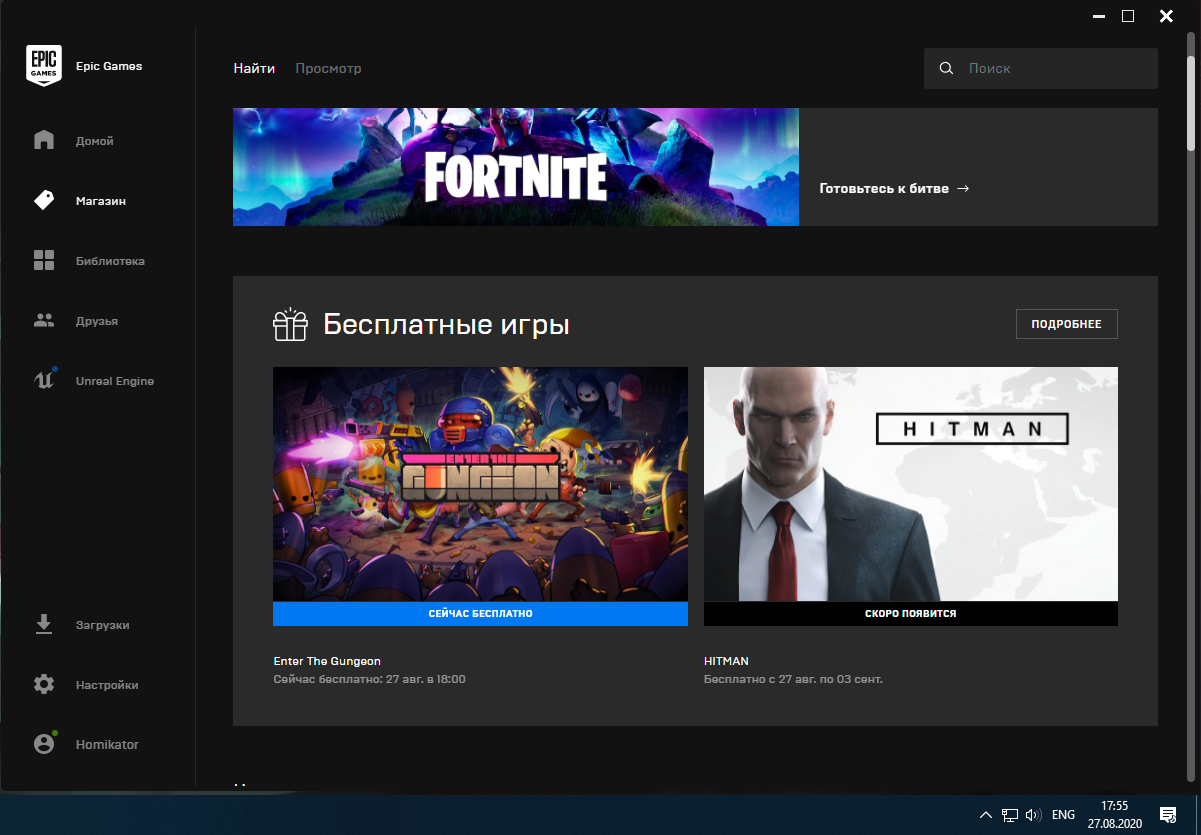Open Unreal Engine label in sidebar

click(115, 381)
